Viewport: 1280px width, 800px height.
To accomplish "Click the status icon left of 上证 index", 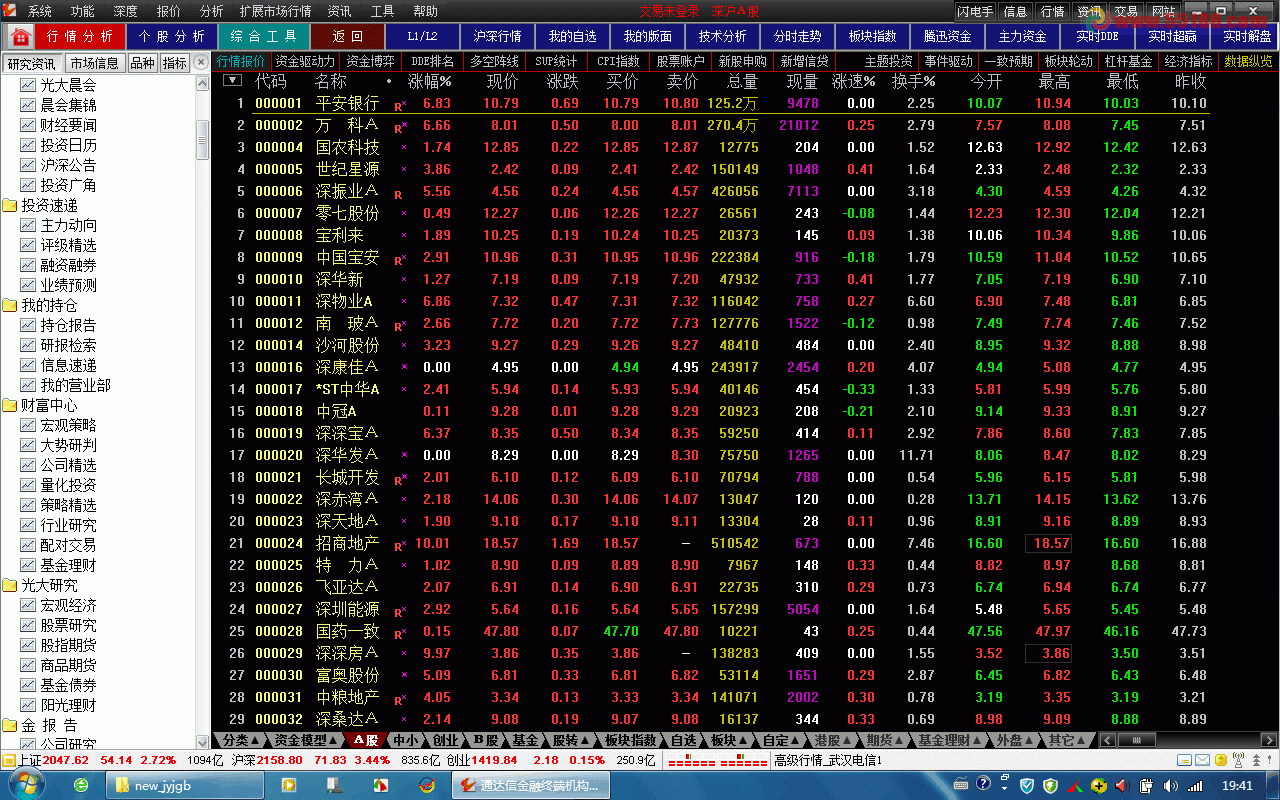I will (9, 760).
